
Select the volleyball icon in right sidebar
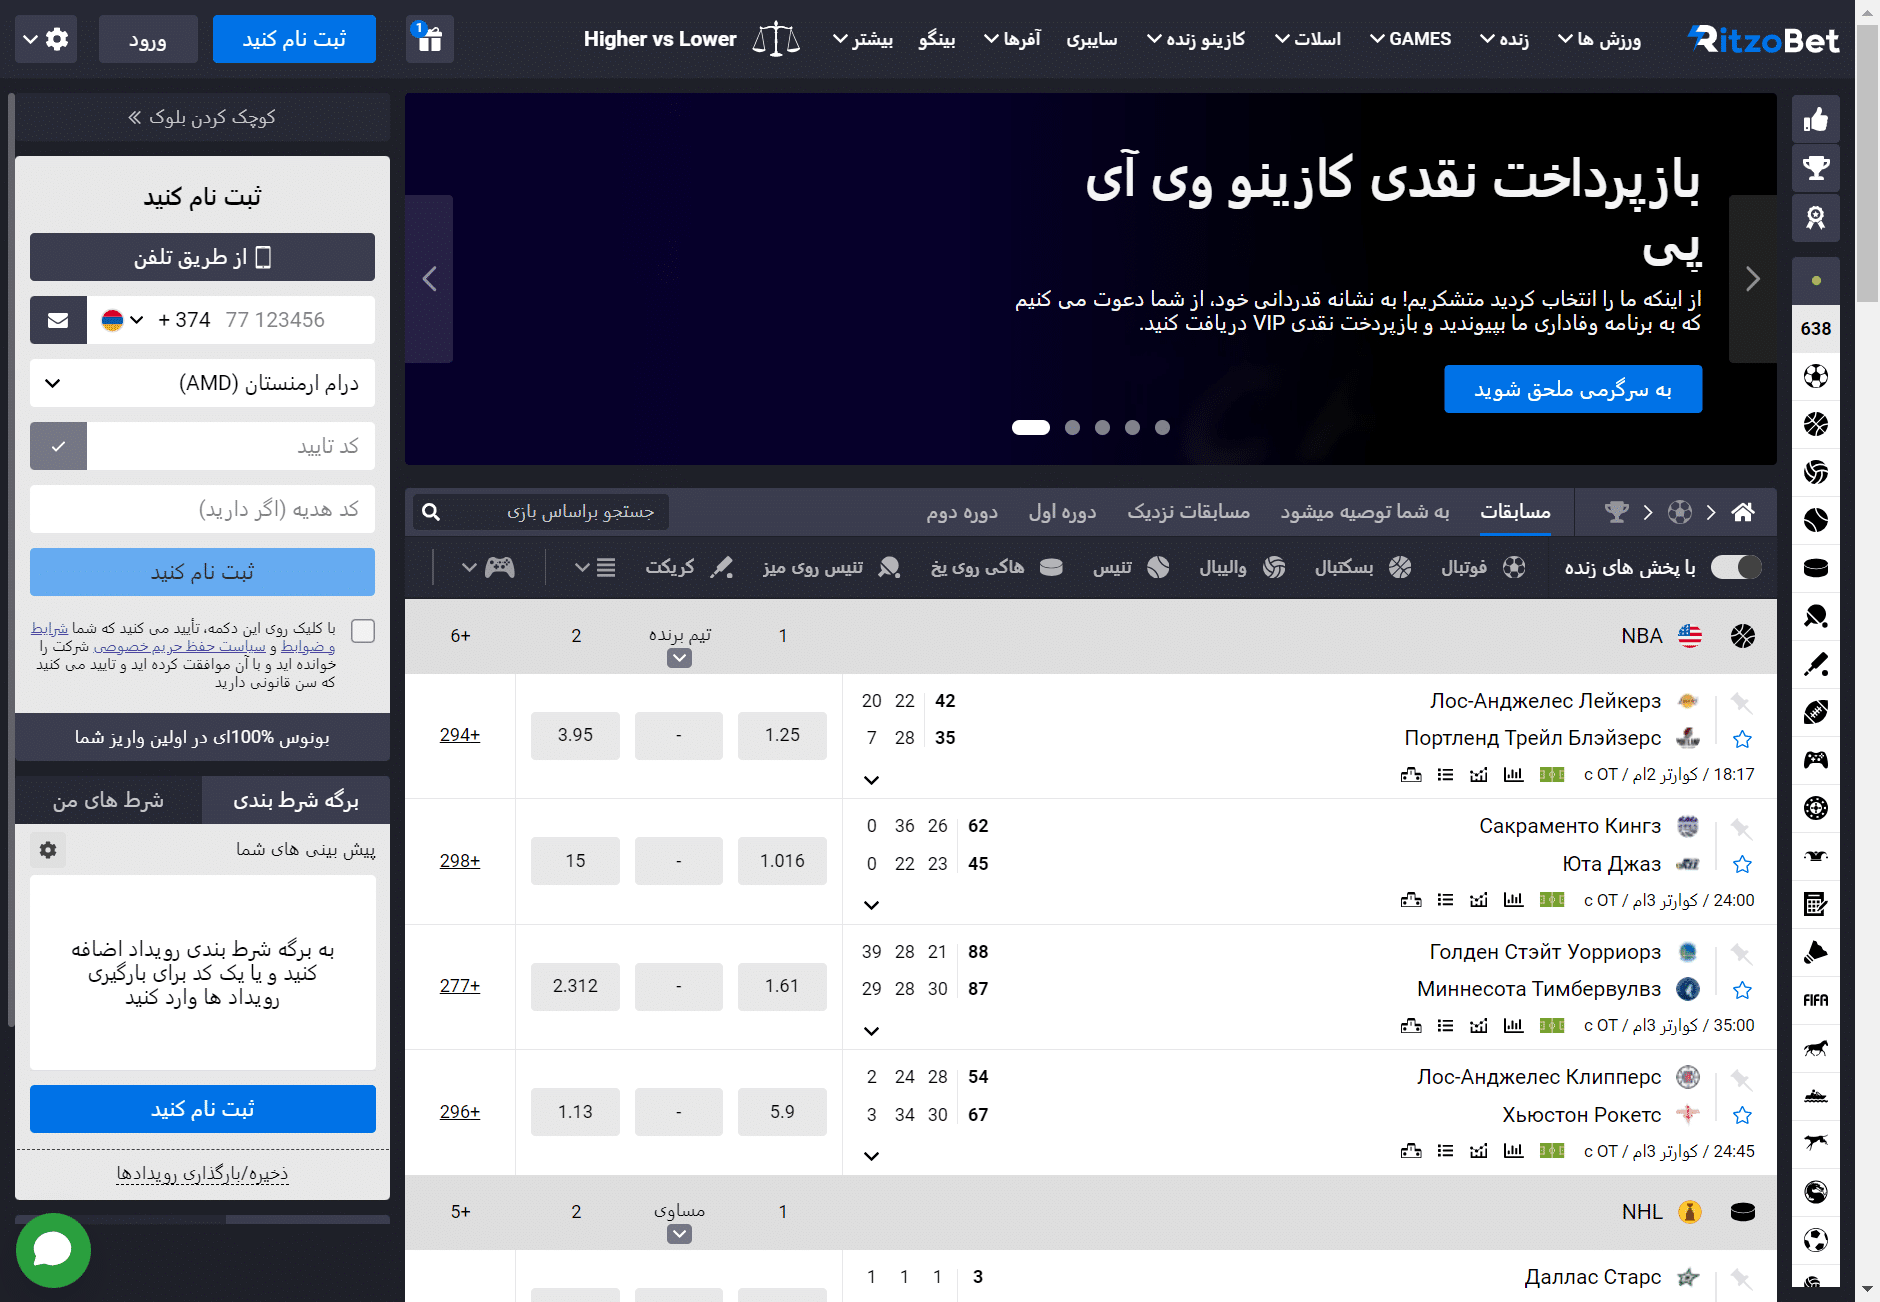[1816, 472]
